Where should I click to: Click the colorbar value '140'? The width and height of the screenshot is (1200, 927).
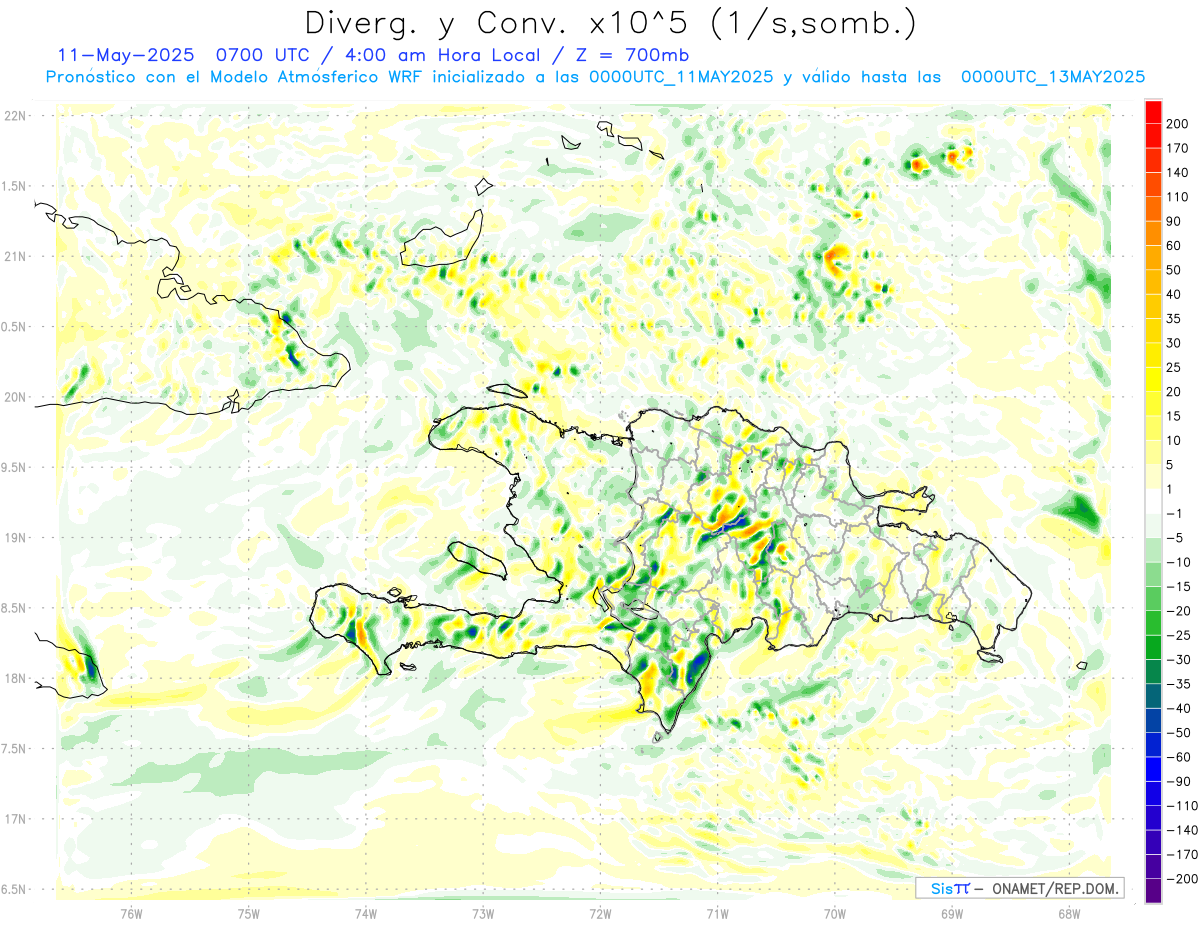pyautogui.click(x=1178, y=172)
